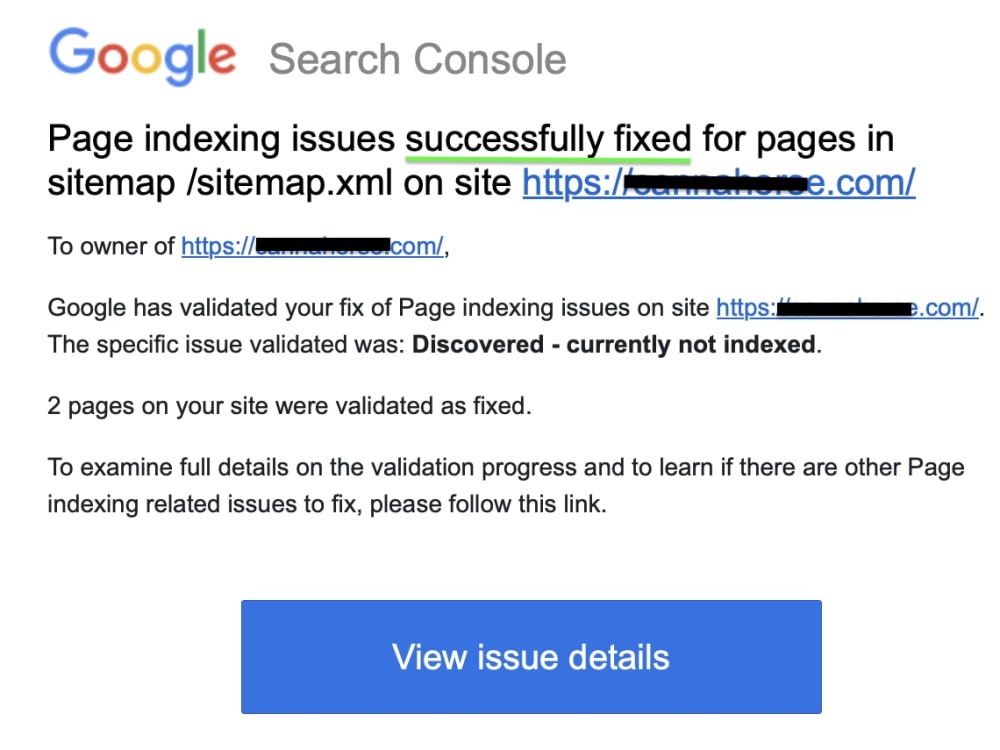Click "Page indexing issues" at heading start

pyautogui.click(x=221, y=139)
